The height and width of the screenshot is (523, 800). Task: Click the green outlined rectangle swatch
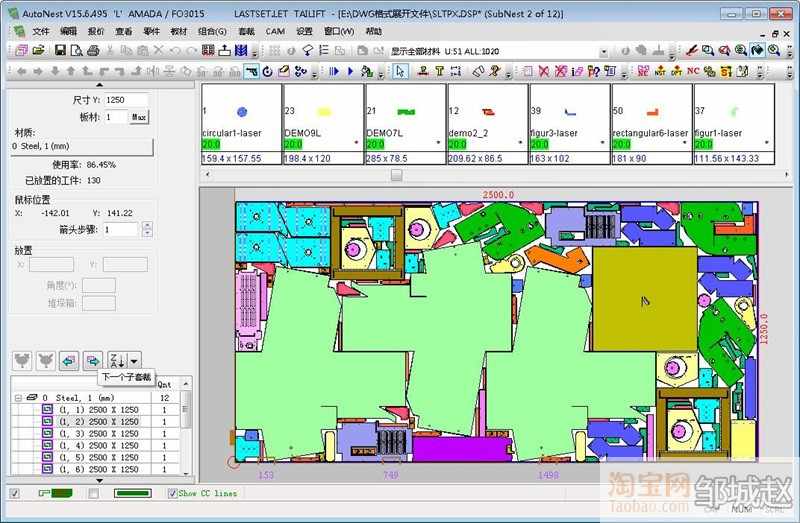pyautogui.click(x=133, y=493)
